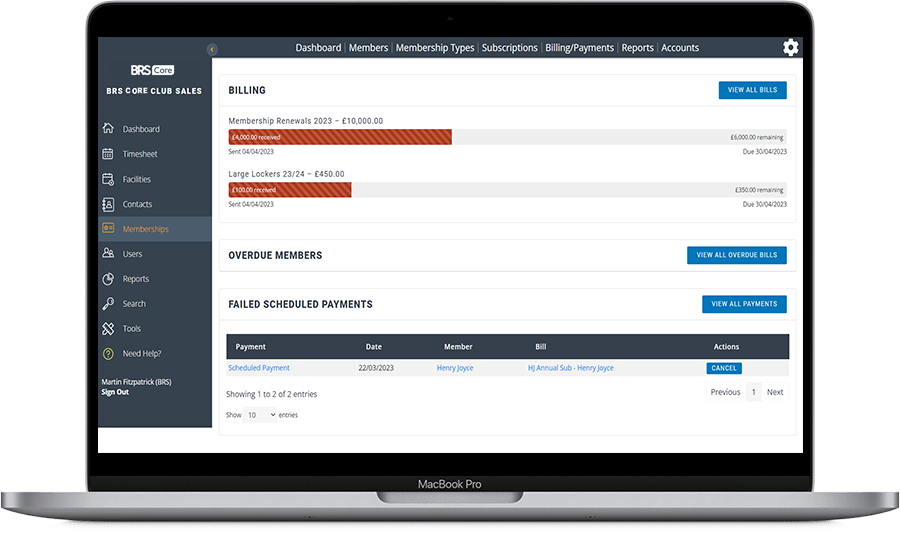Click the Dashboard home icon in sidebar
This screenshot has height=535, width=900.
click(x=108, y=129)
